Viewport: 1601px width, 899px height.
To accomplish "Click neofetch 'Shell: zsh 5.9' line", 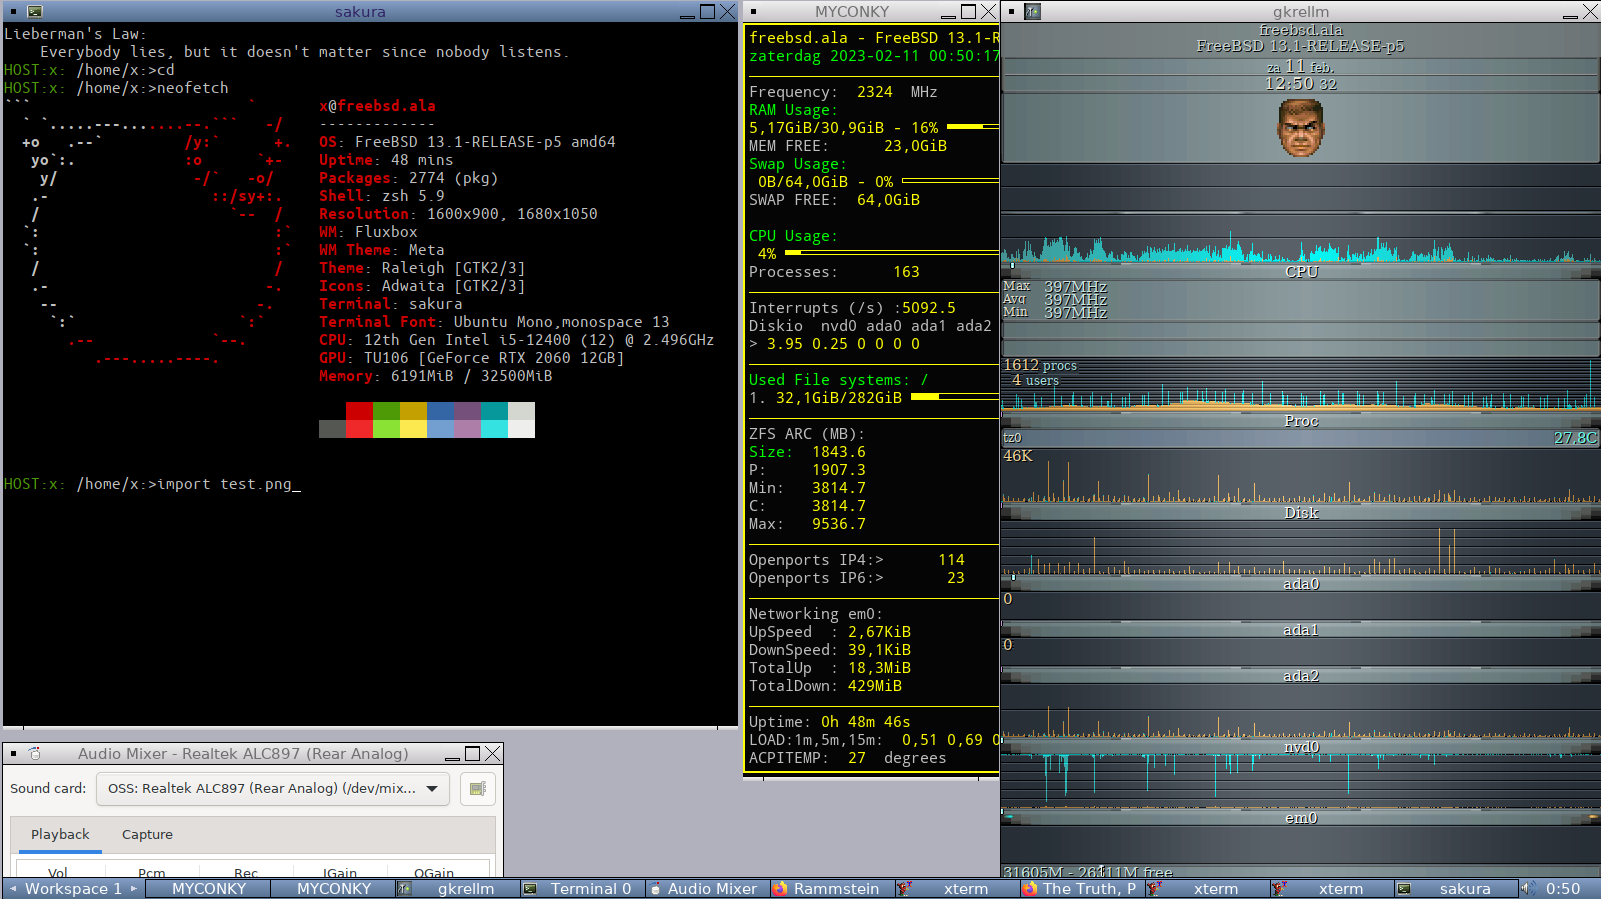I will (381, 196).
